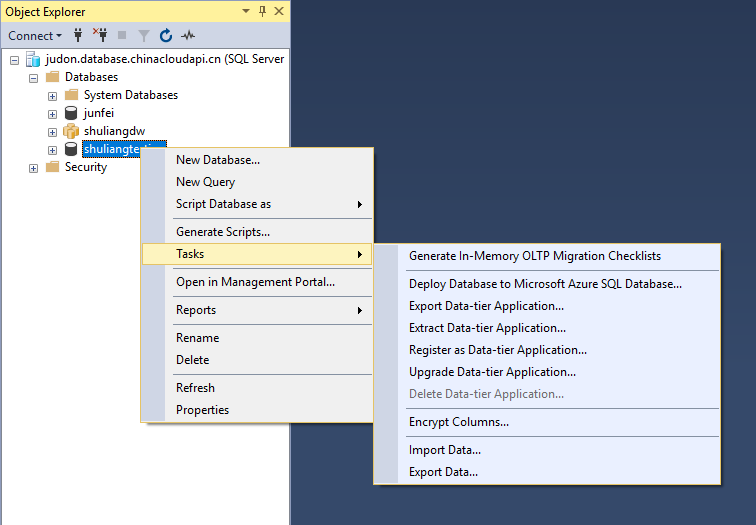Click the server icon for judon.database.chinacloudapi.cn

coord(33,59)
